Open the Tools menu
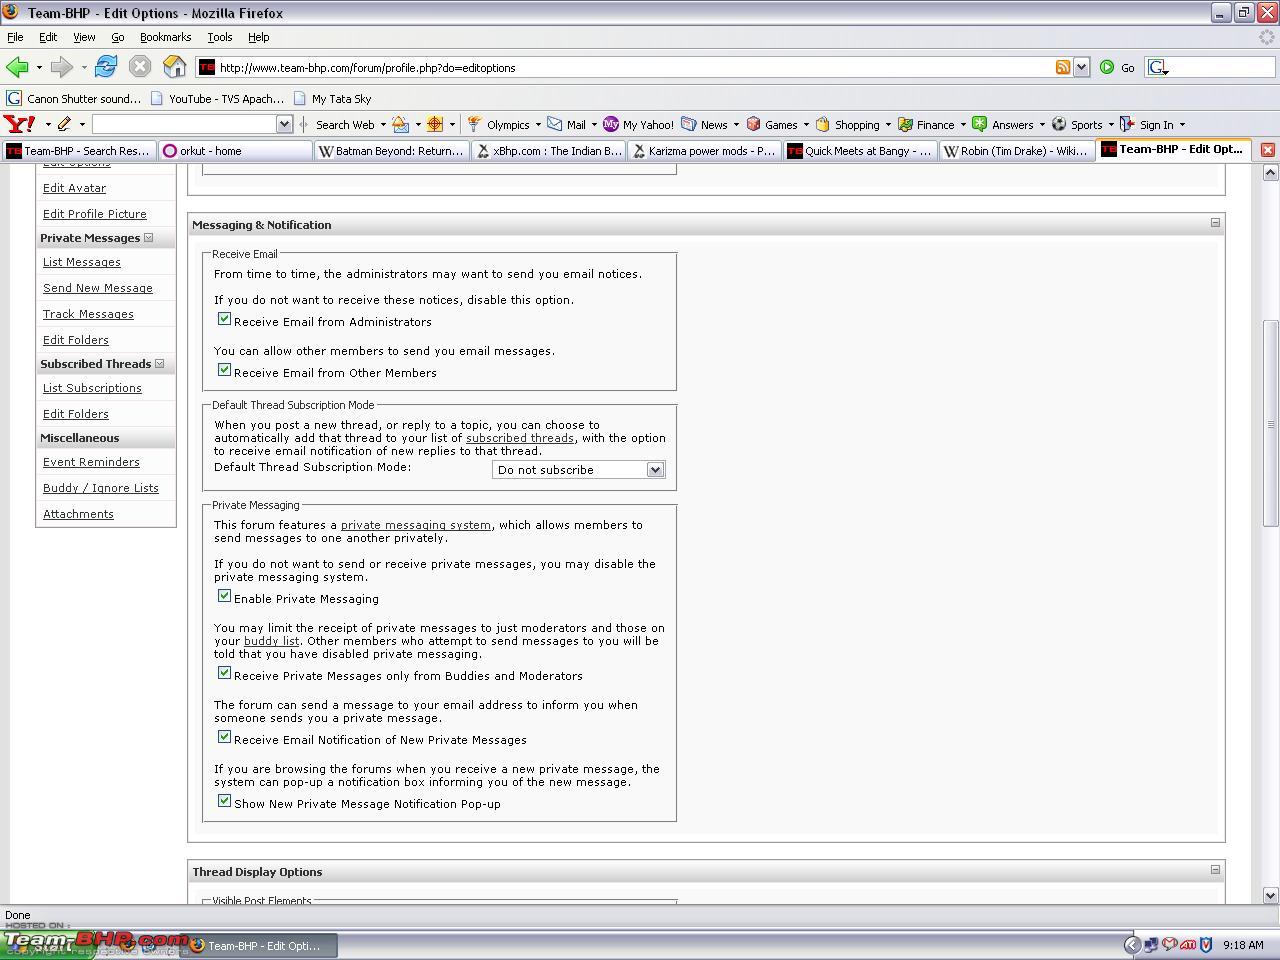1280x960 pixels. coord(219,37)
